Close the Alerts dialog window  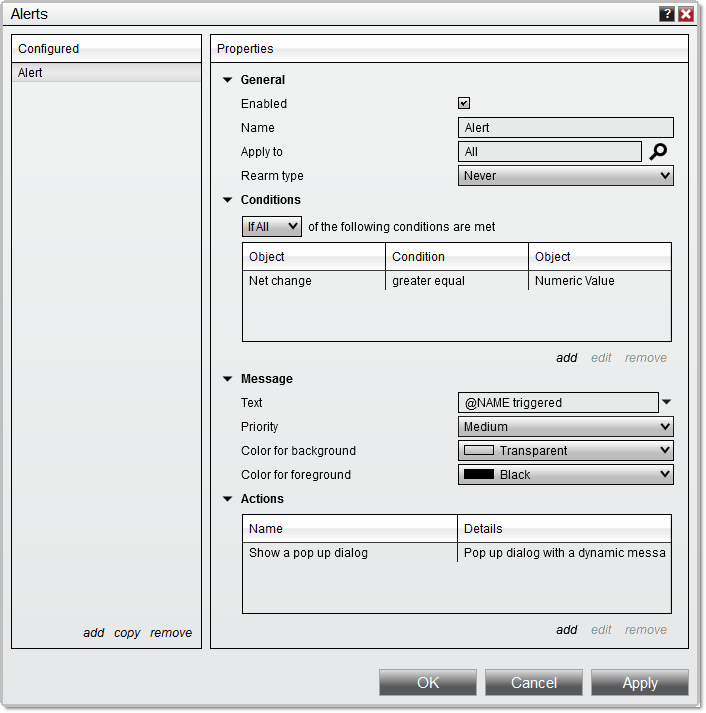coord(686,14)
